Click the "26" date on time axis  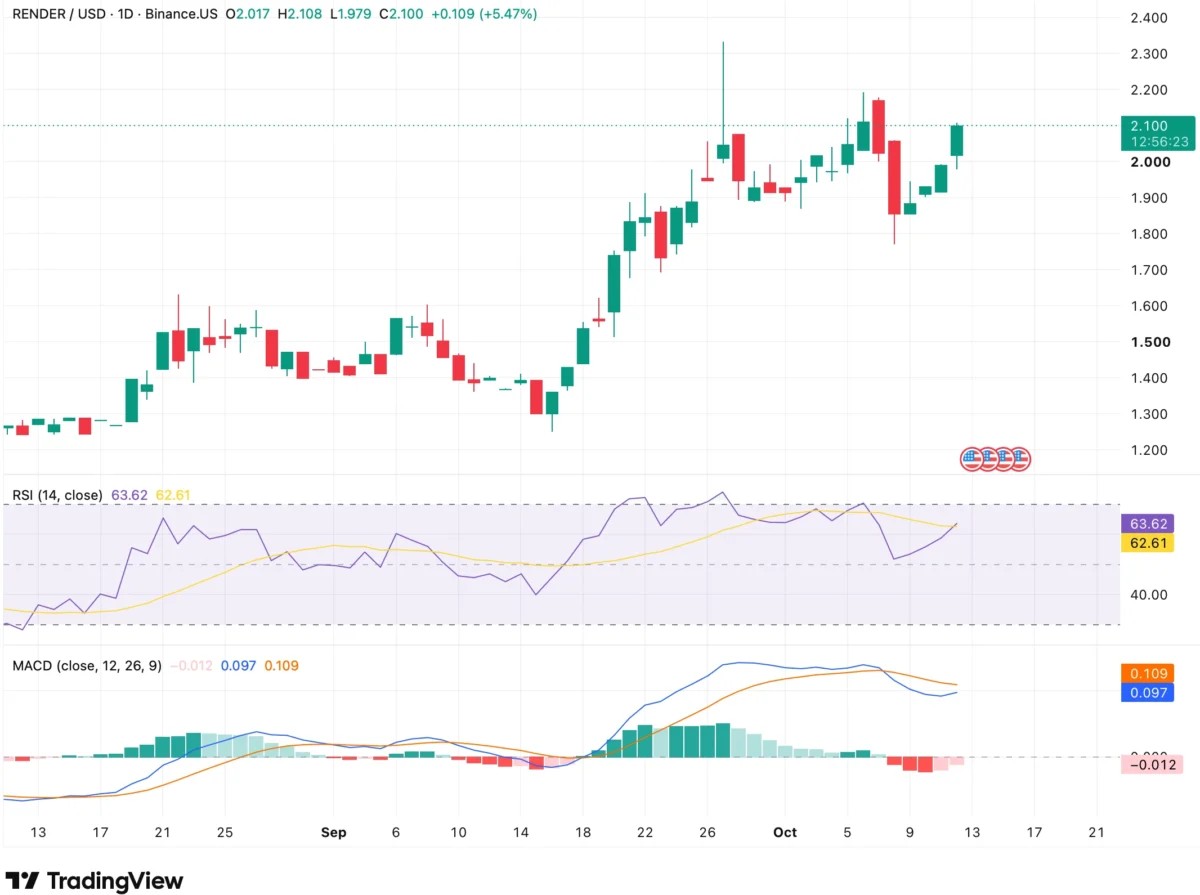[x=707, y=831]
